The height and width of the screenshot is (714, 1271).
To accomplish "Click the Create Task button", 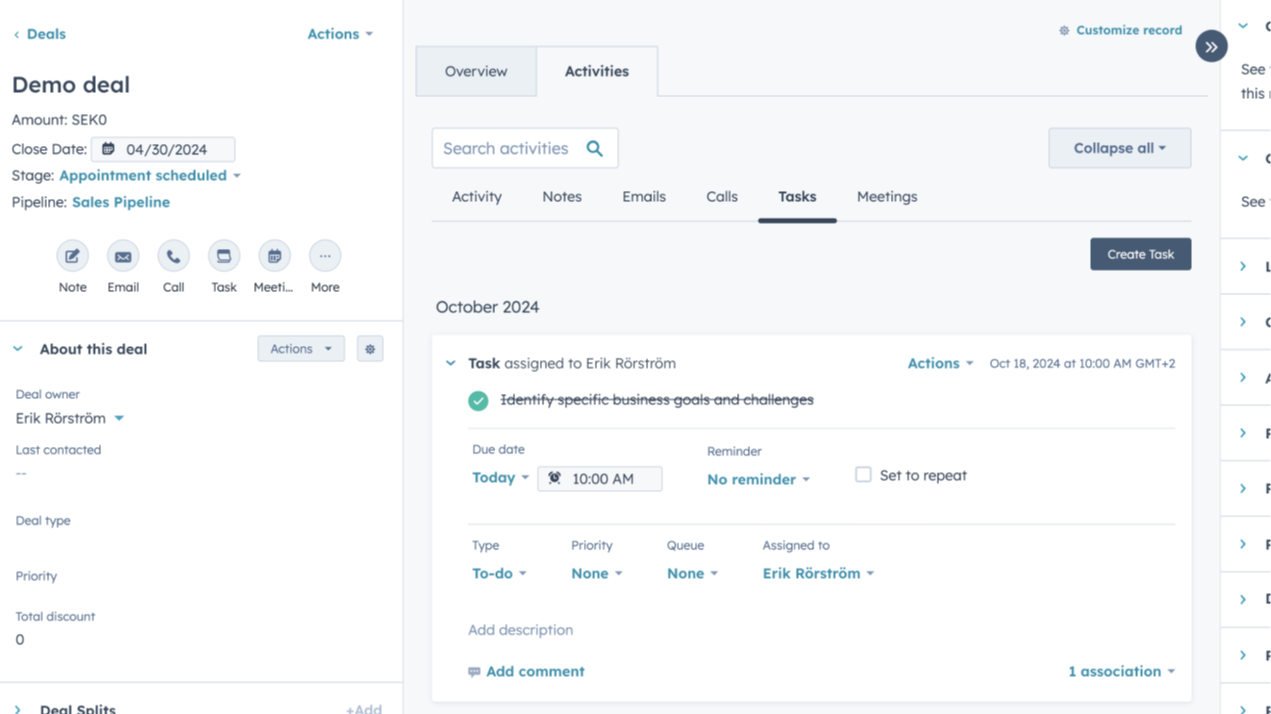I will point(1140,254).
